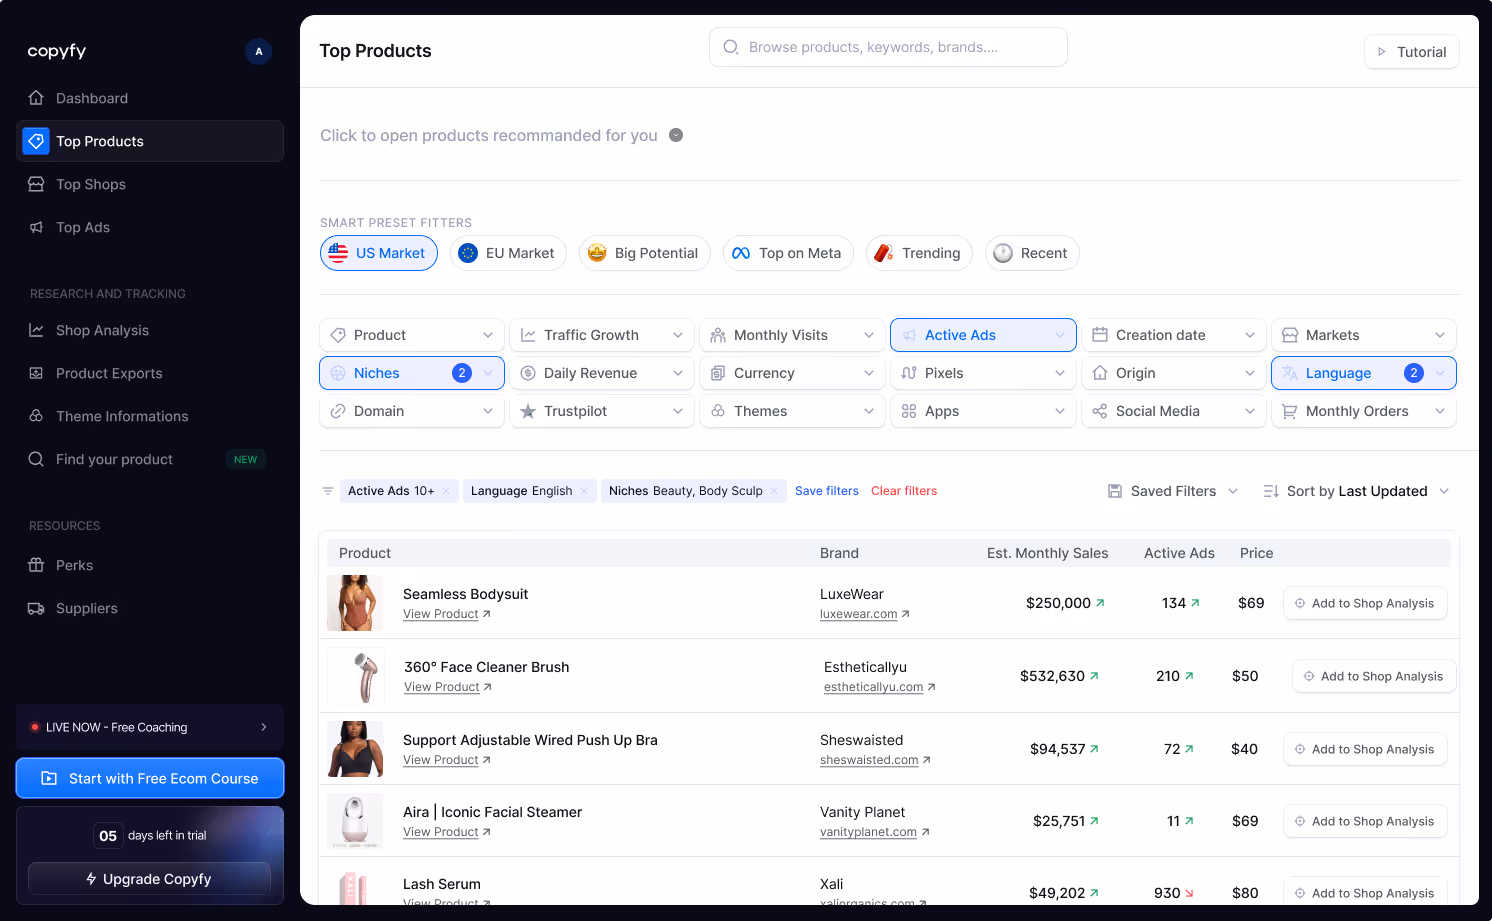Open Currency filter dropdown
This screenshot has width=1492, height=921.
point(792,373)
